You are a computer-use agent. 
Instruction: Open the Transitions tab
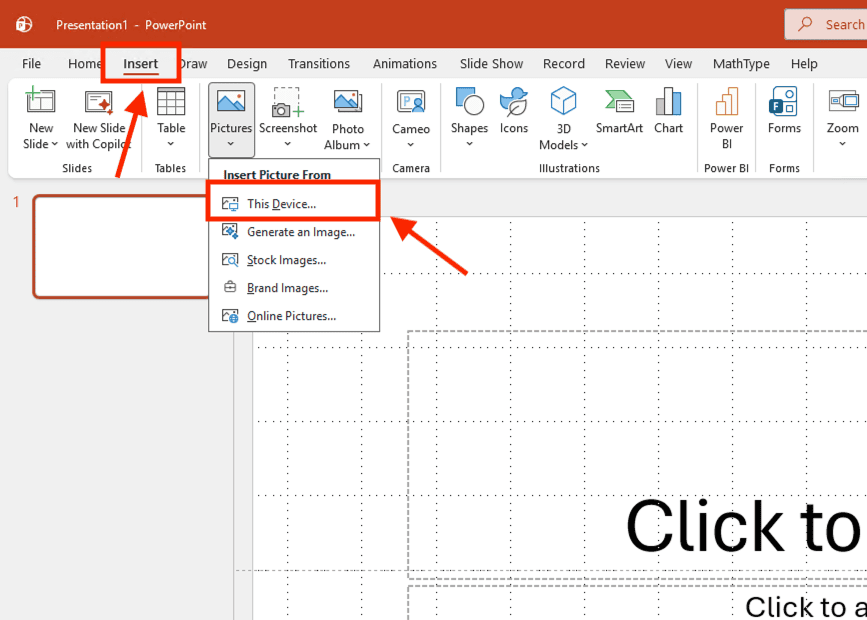319,64
